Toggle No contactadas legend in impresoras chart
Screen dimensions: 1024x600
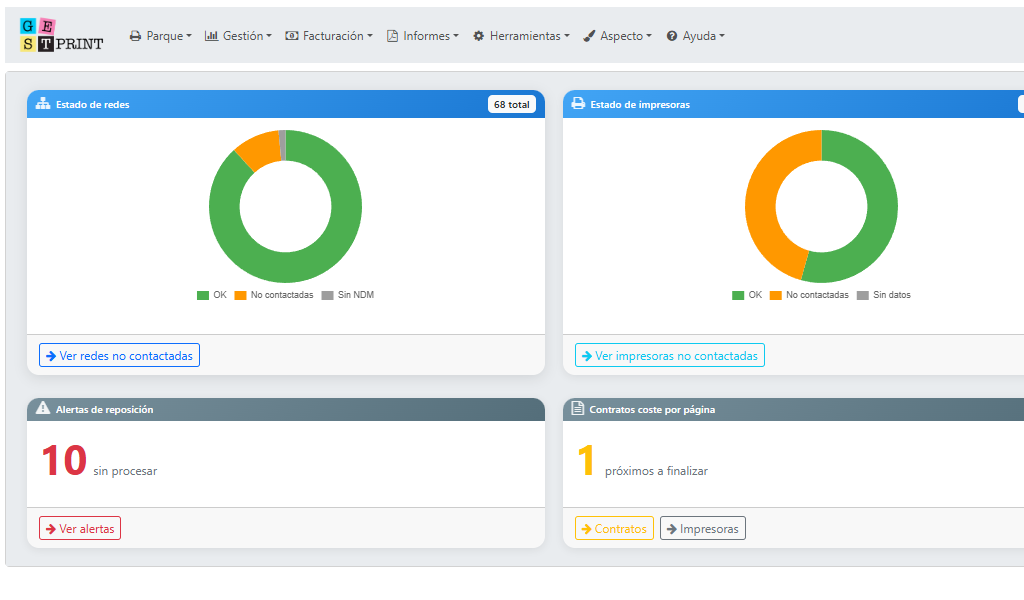click(809, 295)
